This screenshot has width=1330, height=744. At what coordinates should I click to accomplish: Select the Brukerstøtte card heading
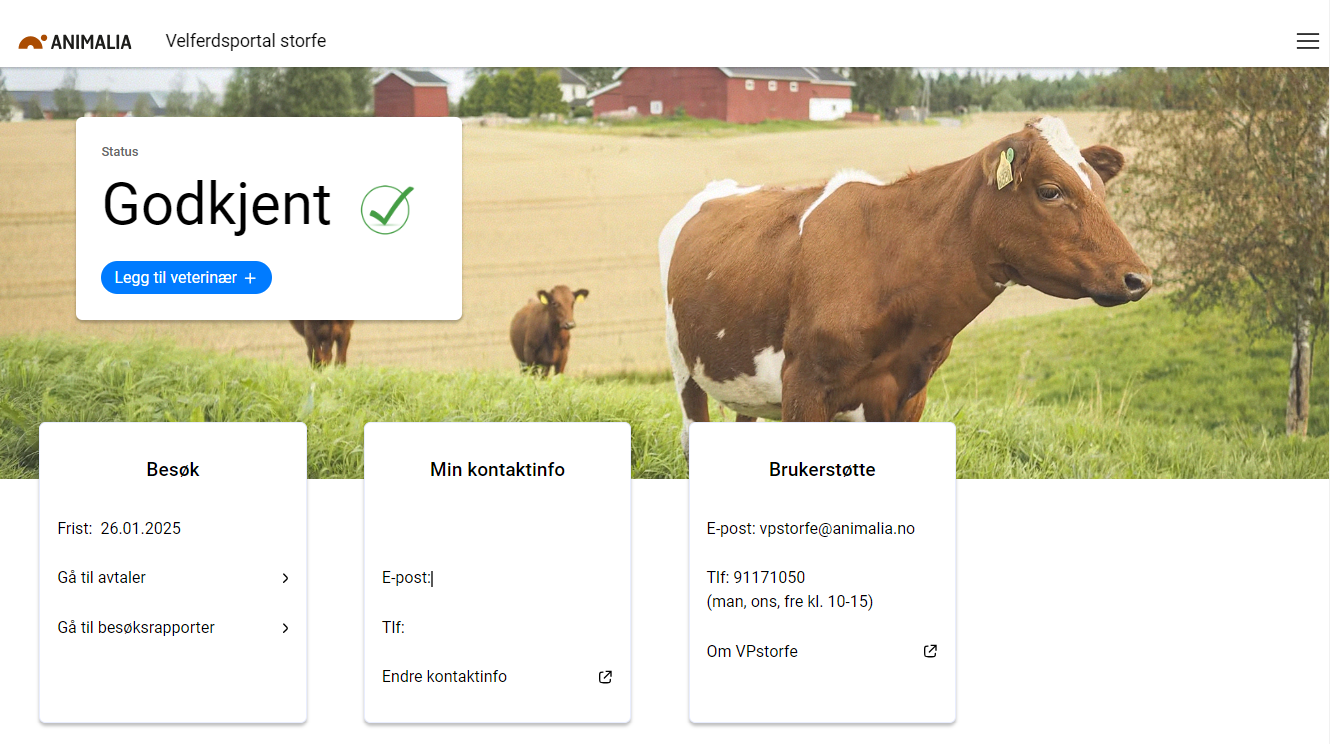click(822, 469)
